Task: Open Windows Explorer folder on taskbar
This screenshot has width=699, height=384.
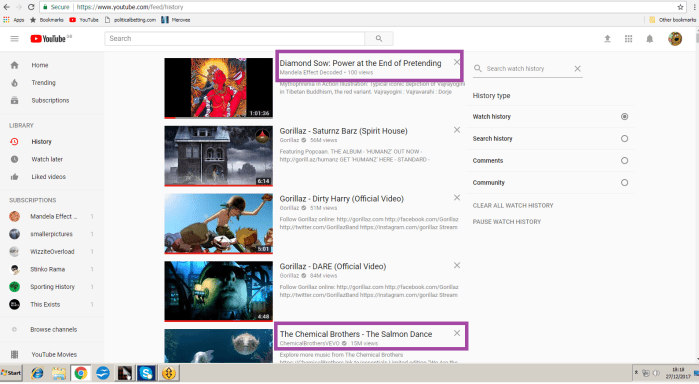Action: point(59,373)
